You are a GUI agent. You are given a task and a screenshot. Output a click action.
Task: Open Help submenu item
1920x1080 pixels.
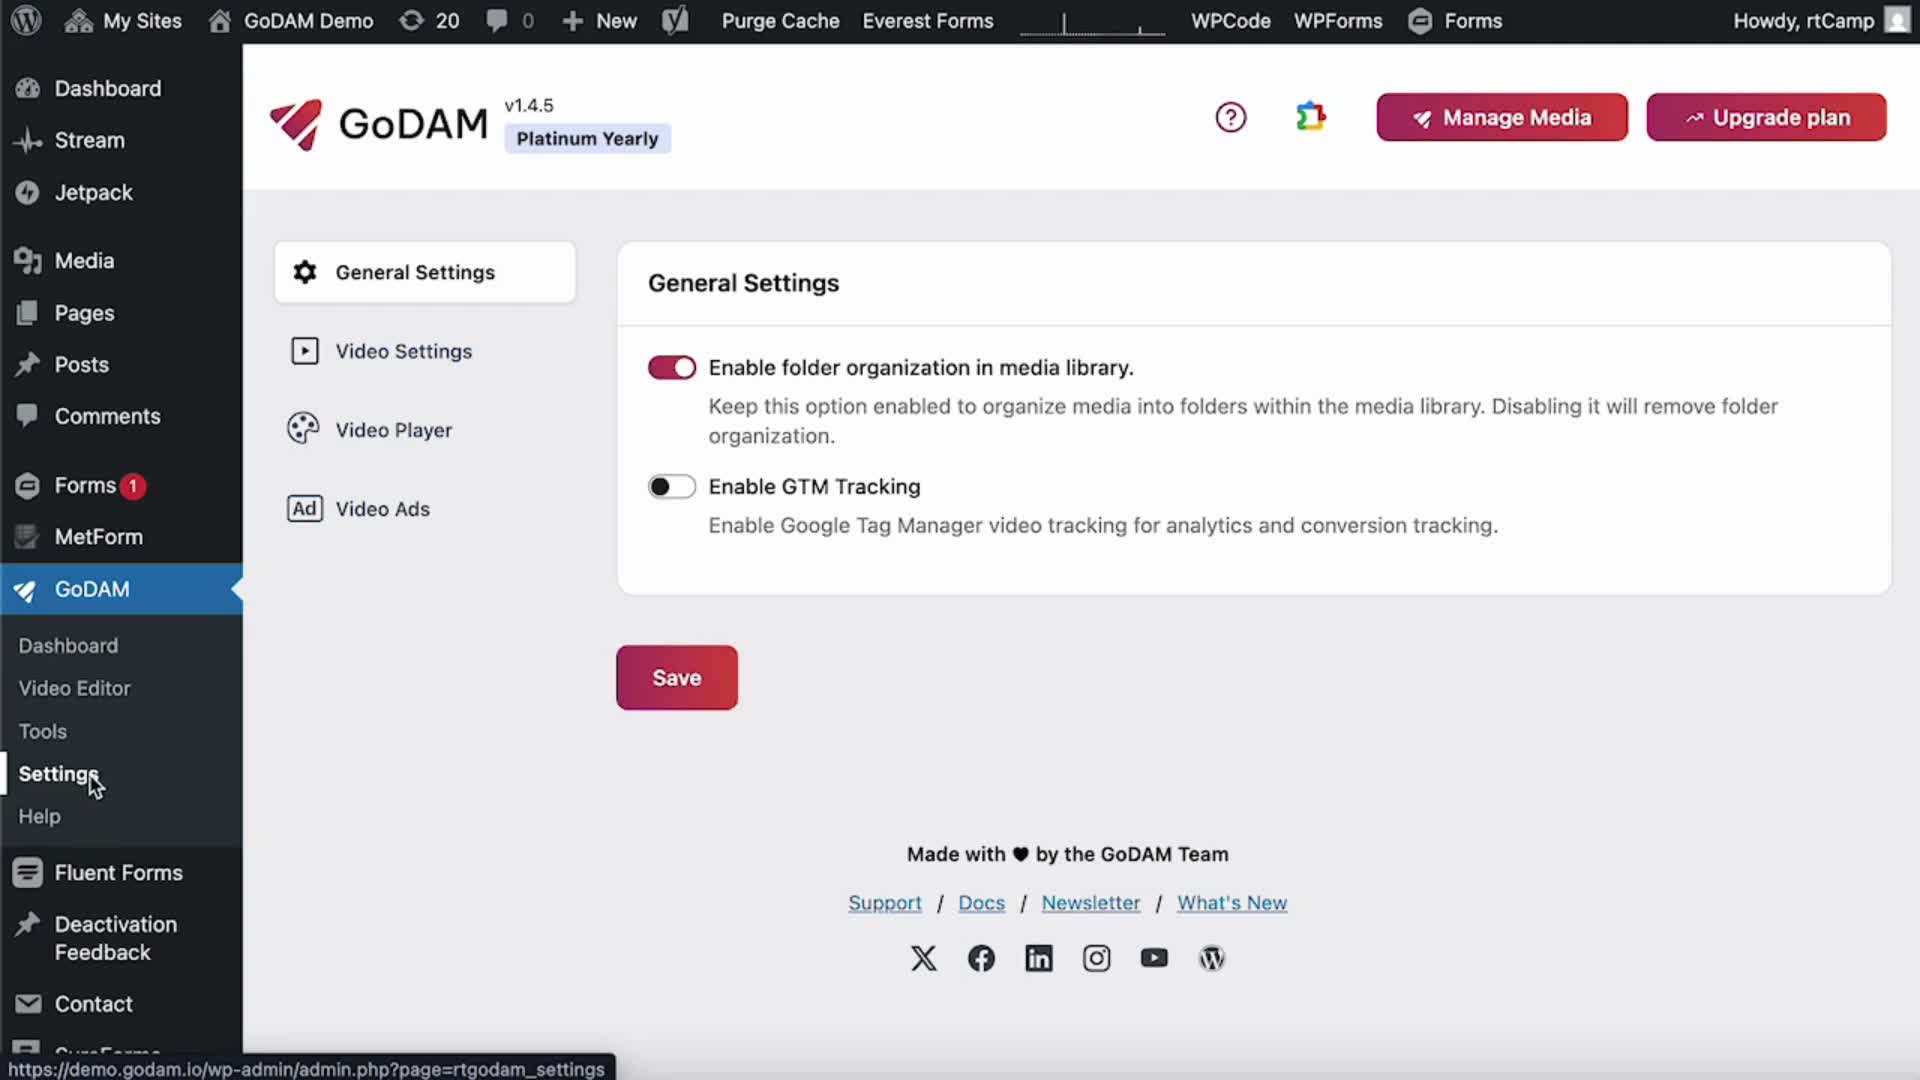[x=39, y=816]
